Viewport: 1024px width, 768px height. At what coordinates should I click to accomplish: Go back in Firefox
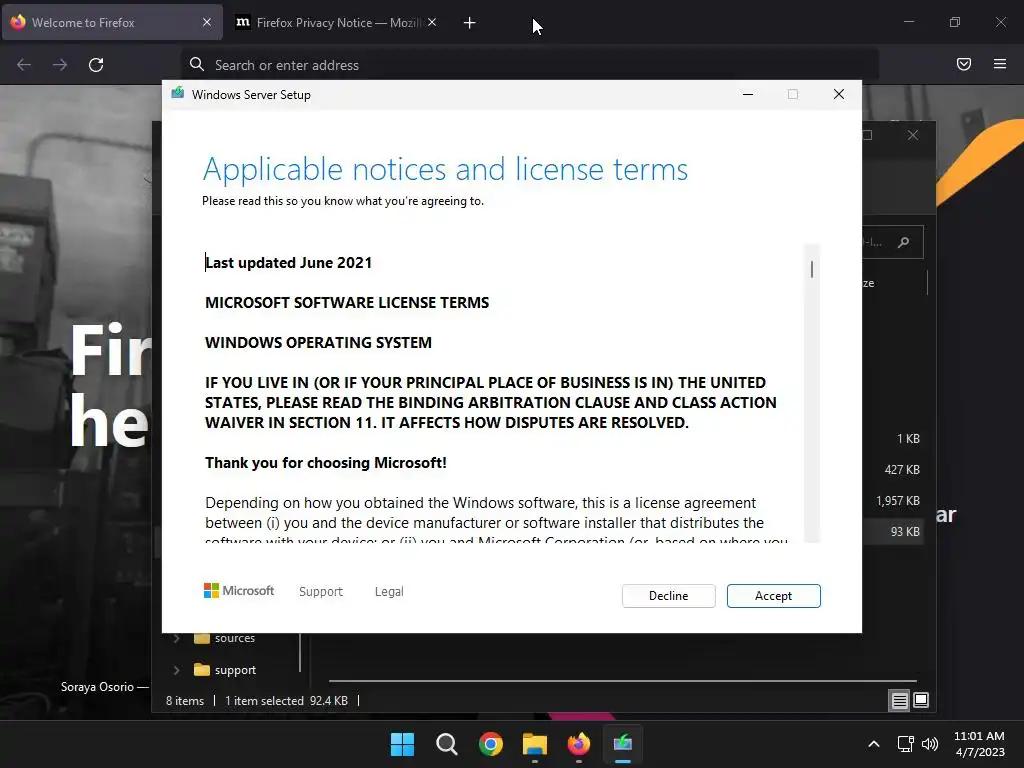tap(24, 65)
